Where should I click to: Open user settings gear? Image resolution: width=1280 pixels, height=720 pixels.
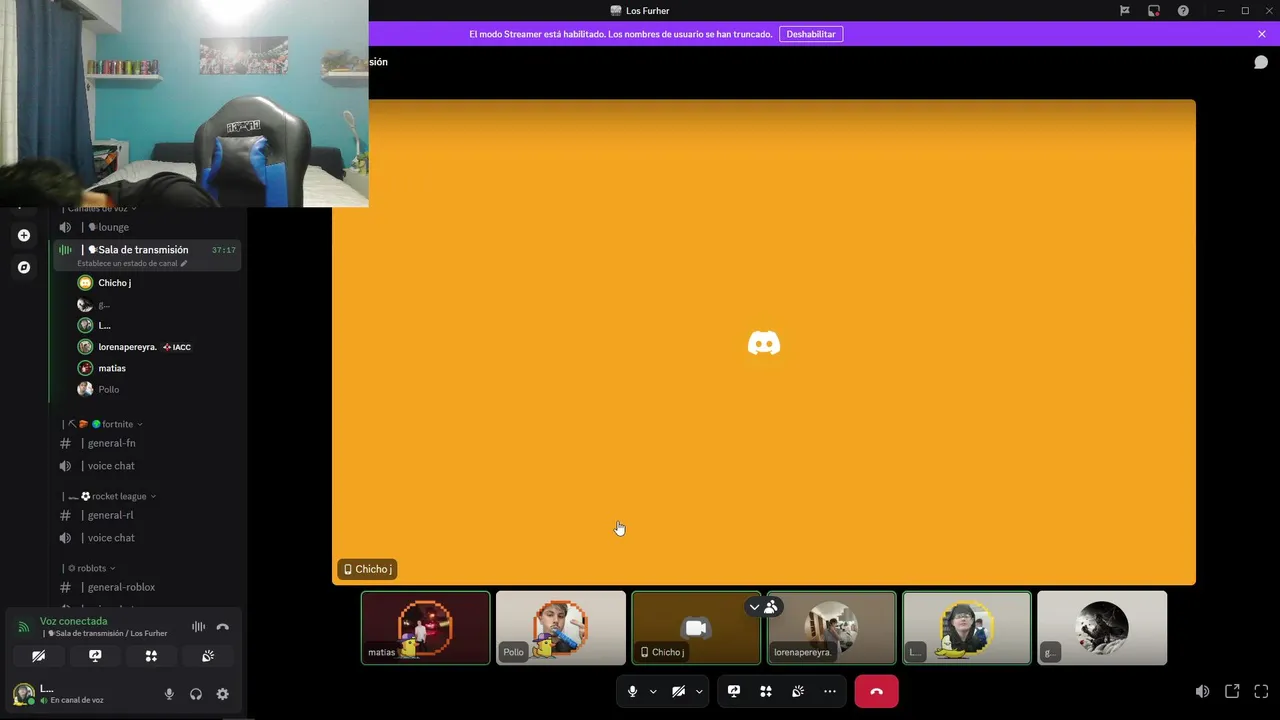(223, 694)
